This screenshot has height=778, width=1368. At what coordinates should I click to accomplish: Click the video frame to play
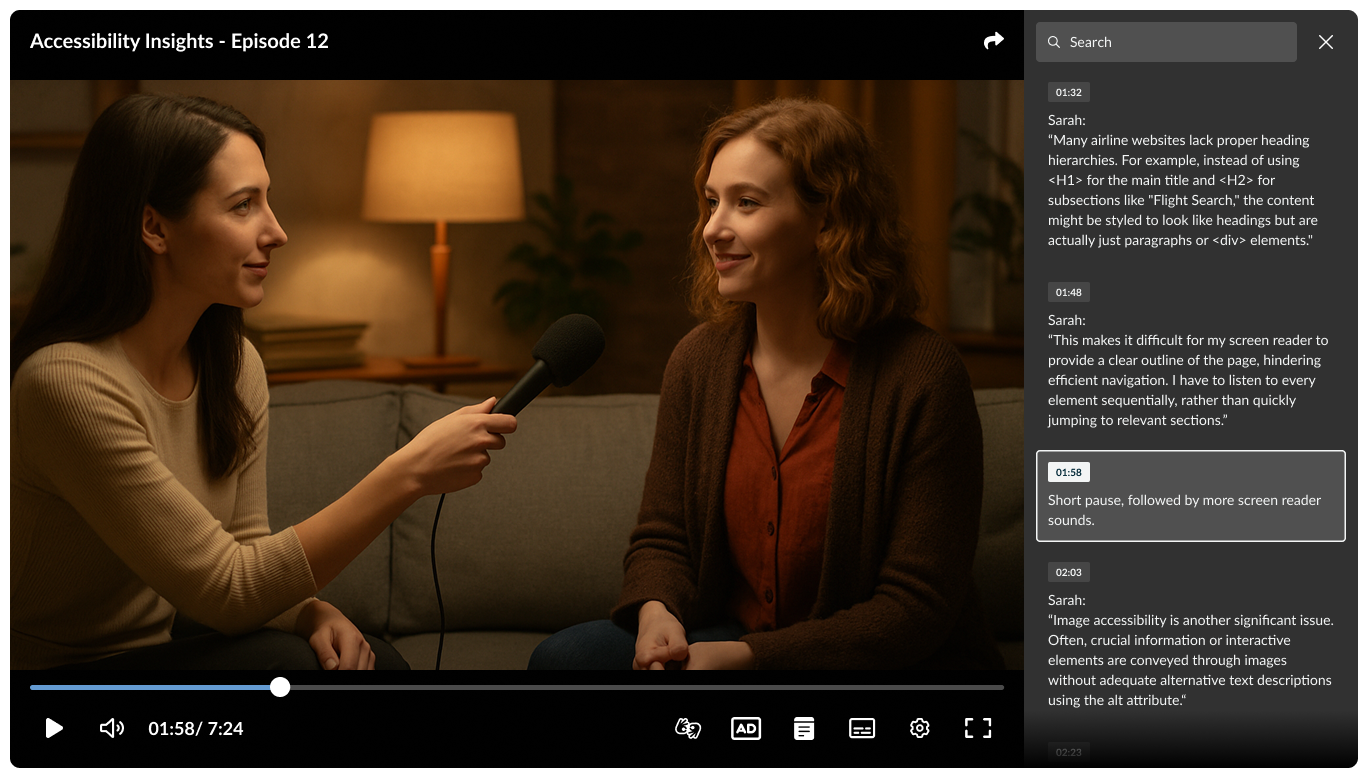click(x=516, y=374)
